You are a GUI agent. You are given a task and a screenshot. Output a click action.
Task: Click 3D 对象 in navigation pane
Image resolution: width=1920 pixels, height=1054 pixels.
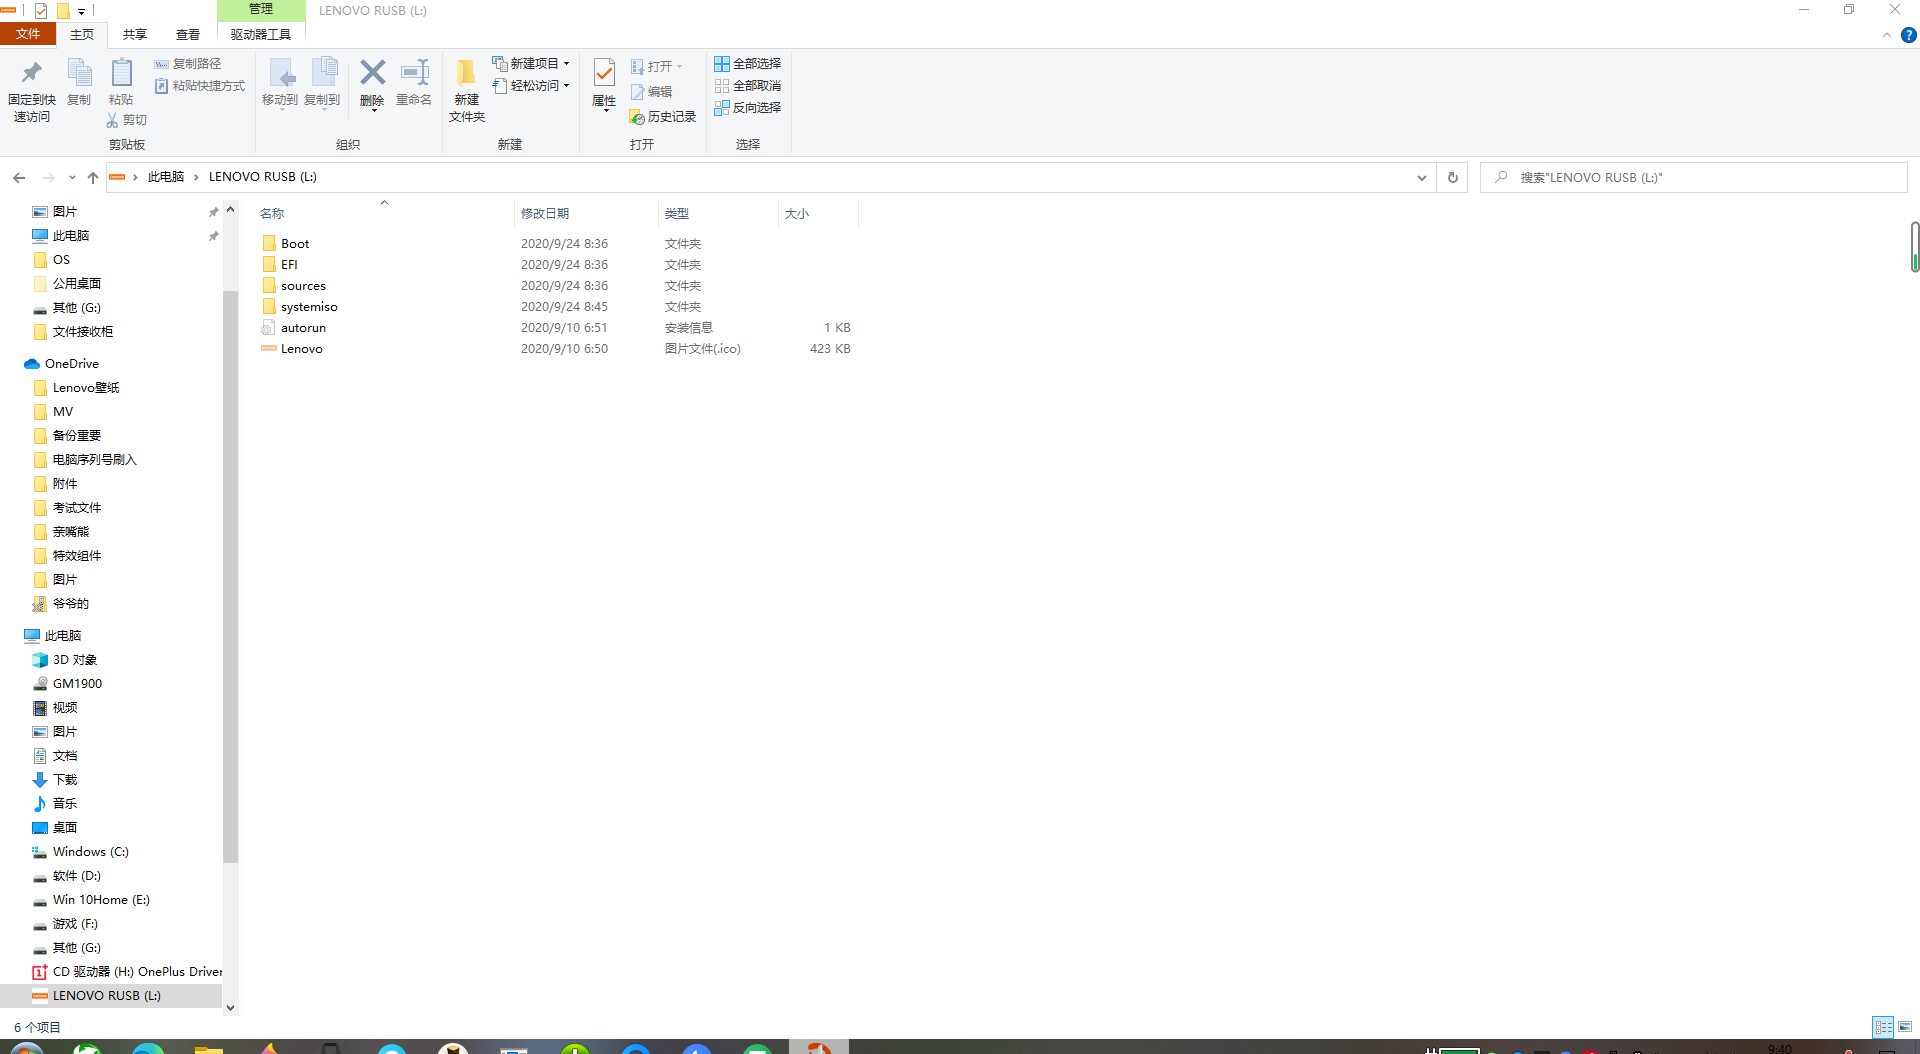click(x=74, y=660)
